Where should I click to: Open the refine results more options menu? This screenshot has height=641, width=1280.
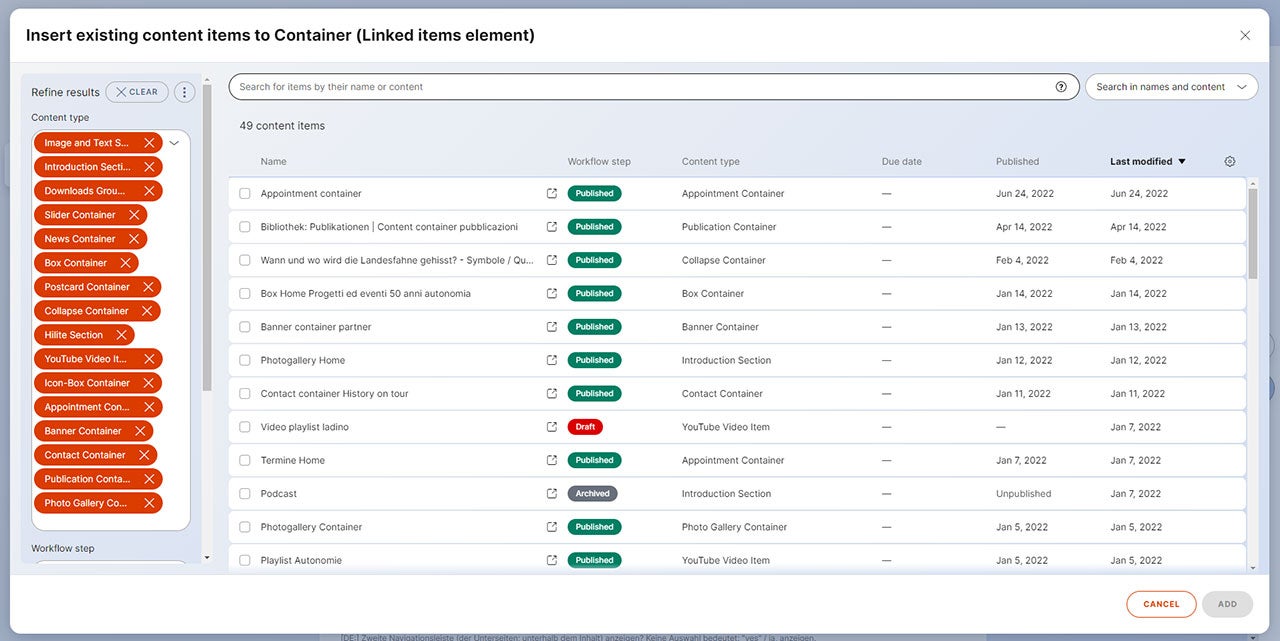tap(184, 92)
